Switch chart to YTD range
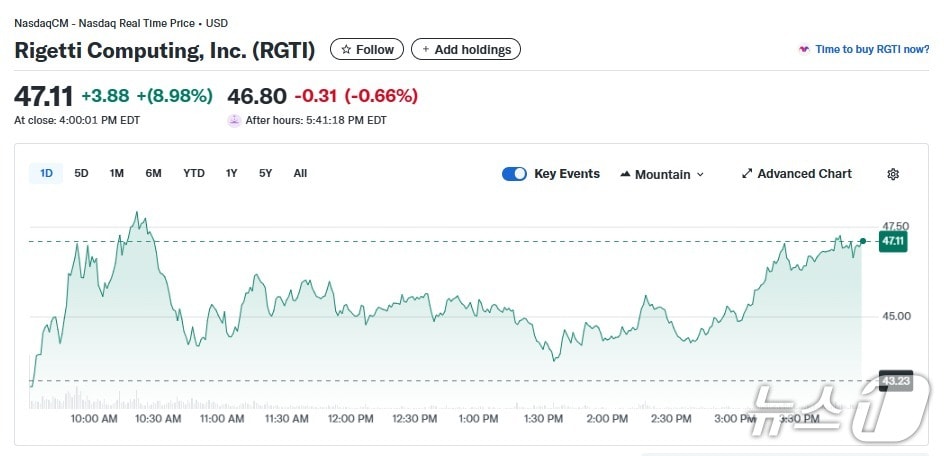Image resolution: width=944 pixels, height=456 pixels. [194, 173]
